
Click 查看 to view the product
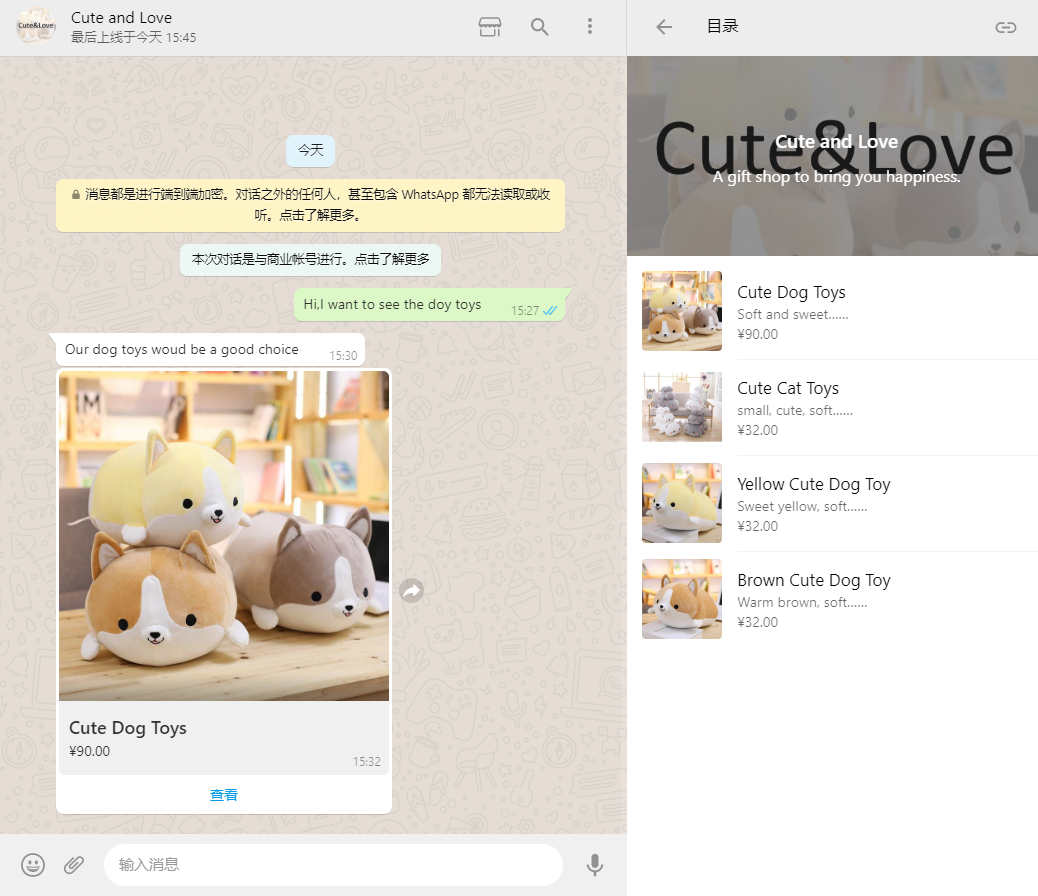[224, 794]
